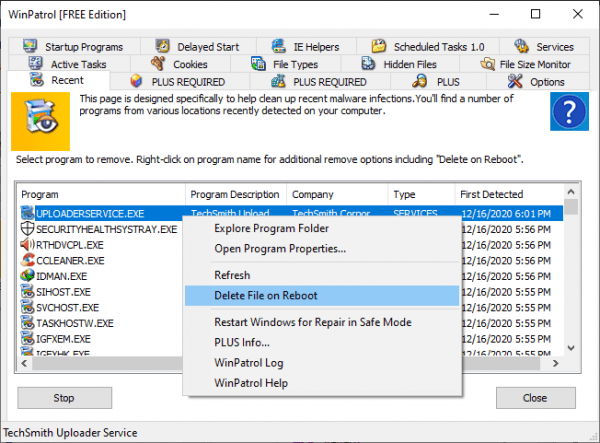Choose Refresh in the context menu
The height and width of the screenshot is (443, 600).
322,275
